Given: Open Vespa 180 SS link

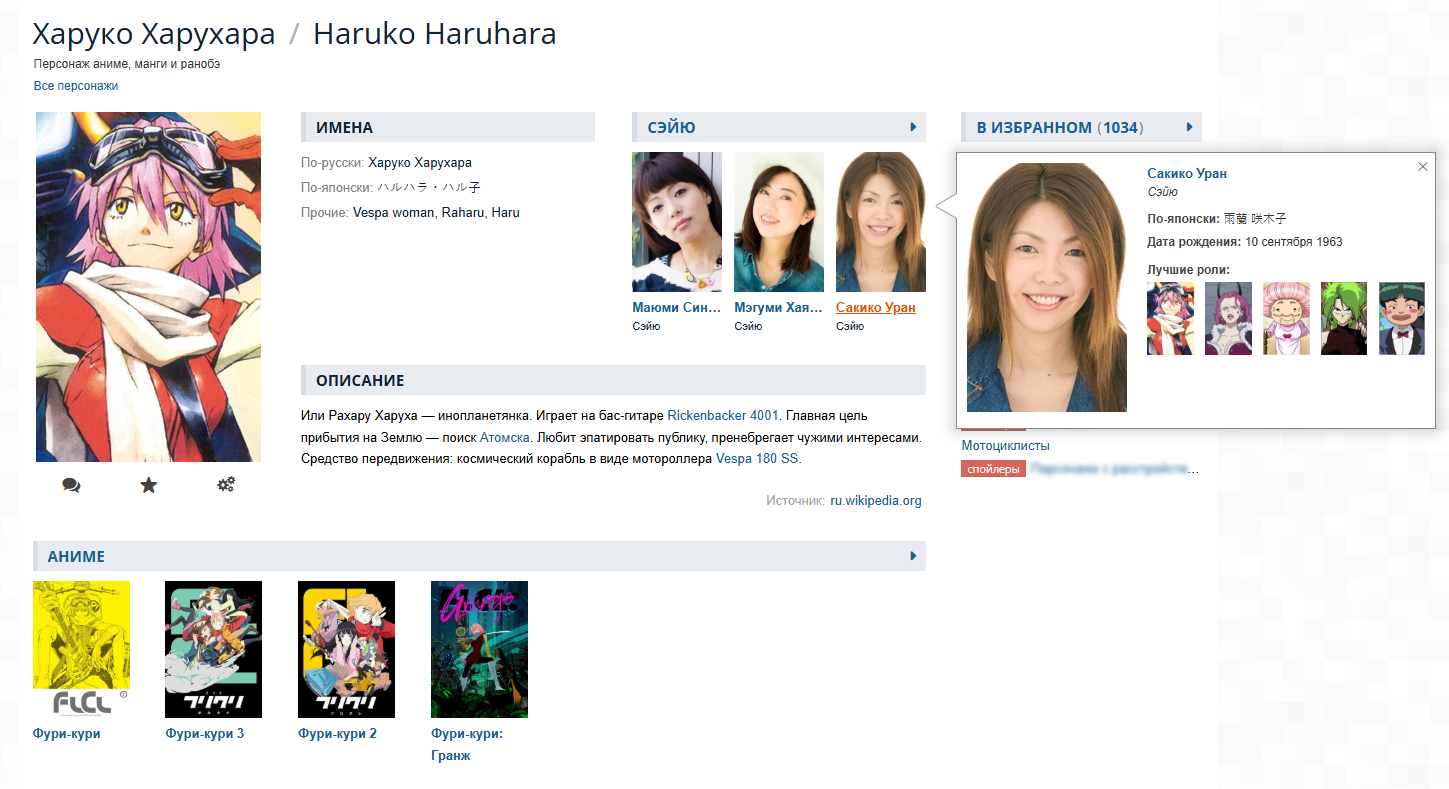Looking at the screenshot, I should pyautogui.click(x=757, y=460).
